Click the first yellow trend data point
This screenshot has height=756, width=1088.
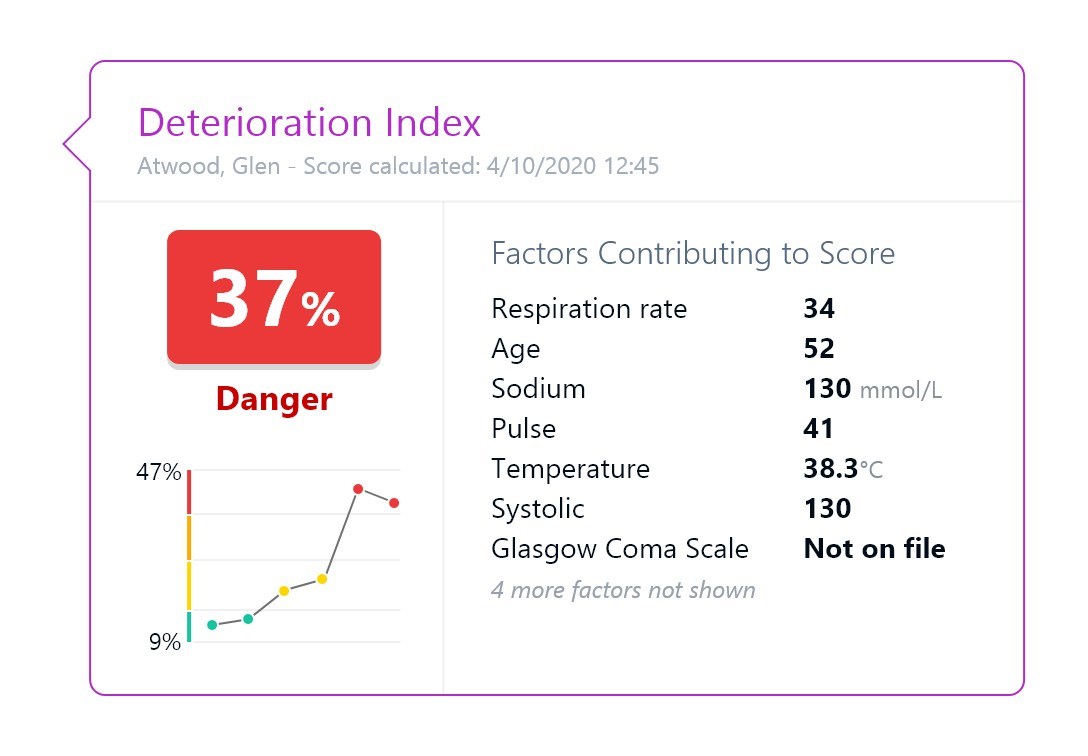(284, 591)
